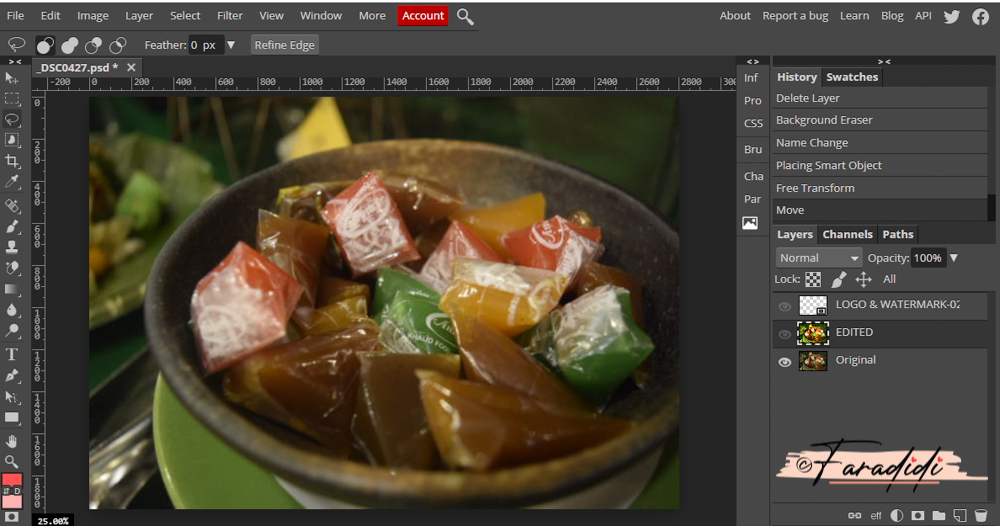Enable intersect with selection mode
The height and width of the screenshot is (526, 1000).
coord(118,45)
